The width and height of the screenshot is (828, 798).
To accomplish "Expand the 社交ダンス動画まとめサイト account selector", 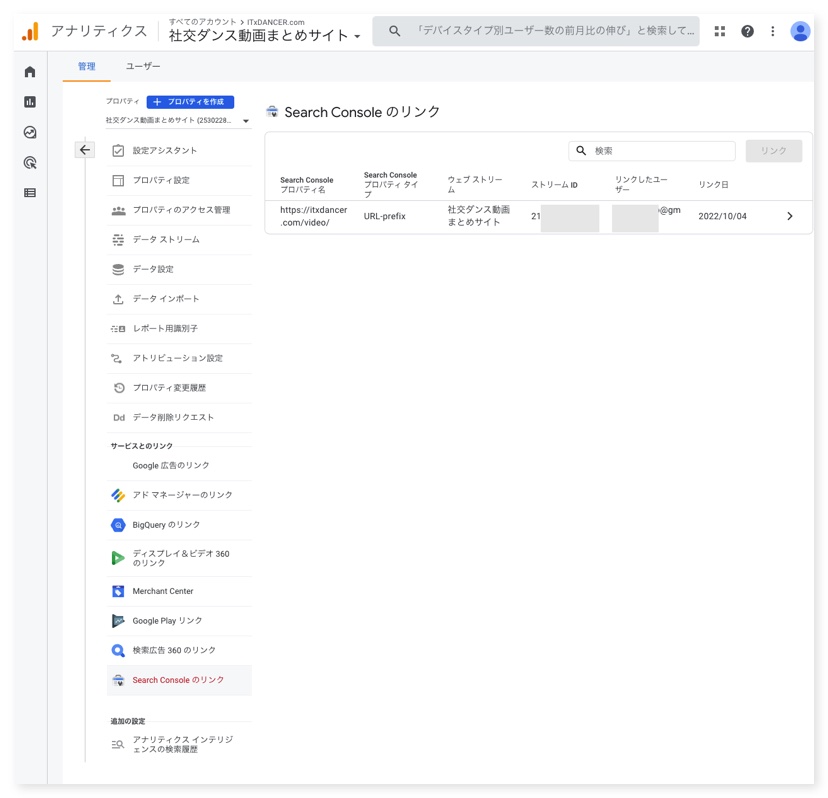I will pos(264,36).
